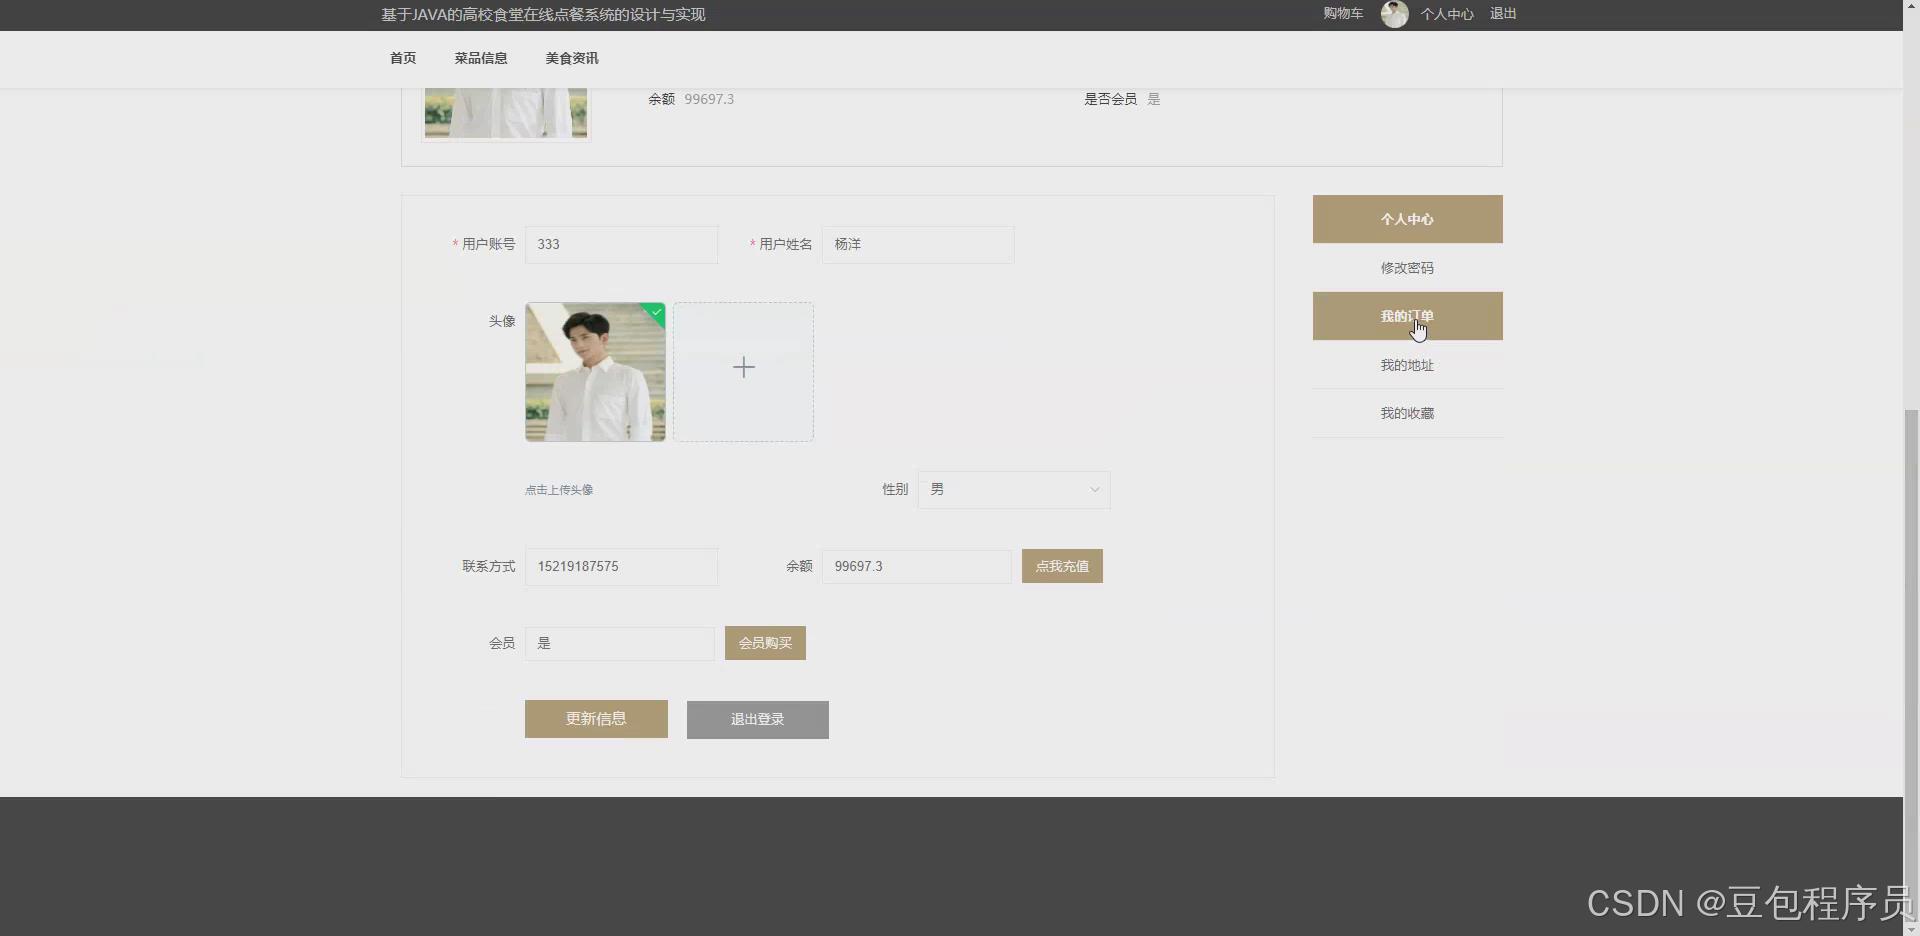Open the shopping cart 购物车
Screen dimensions: 1920x936
coord(1343,13)
